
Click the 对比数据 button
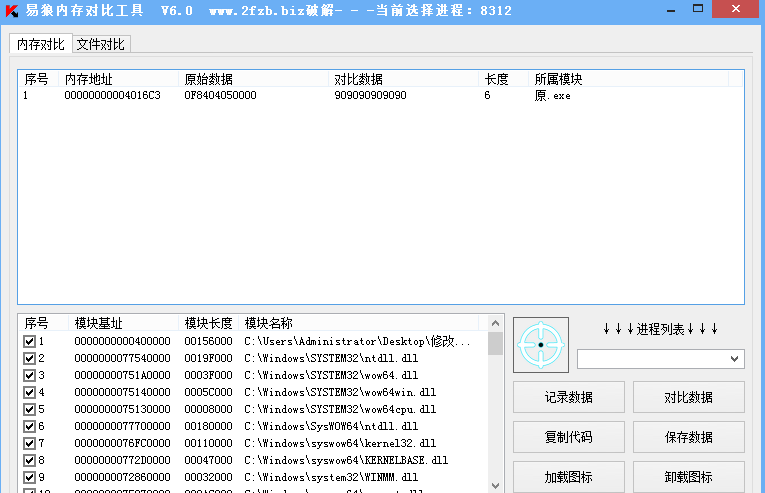(x=688, y=397)
